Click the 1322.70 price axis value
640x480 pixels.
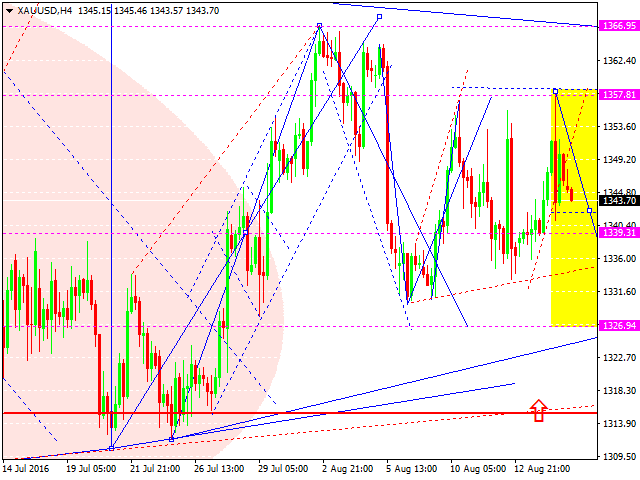click(x=619, y=358)
